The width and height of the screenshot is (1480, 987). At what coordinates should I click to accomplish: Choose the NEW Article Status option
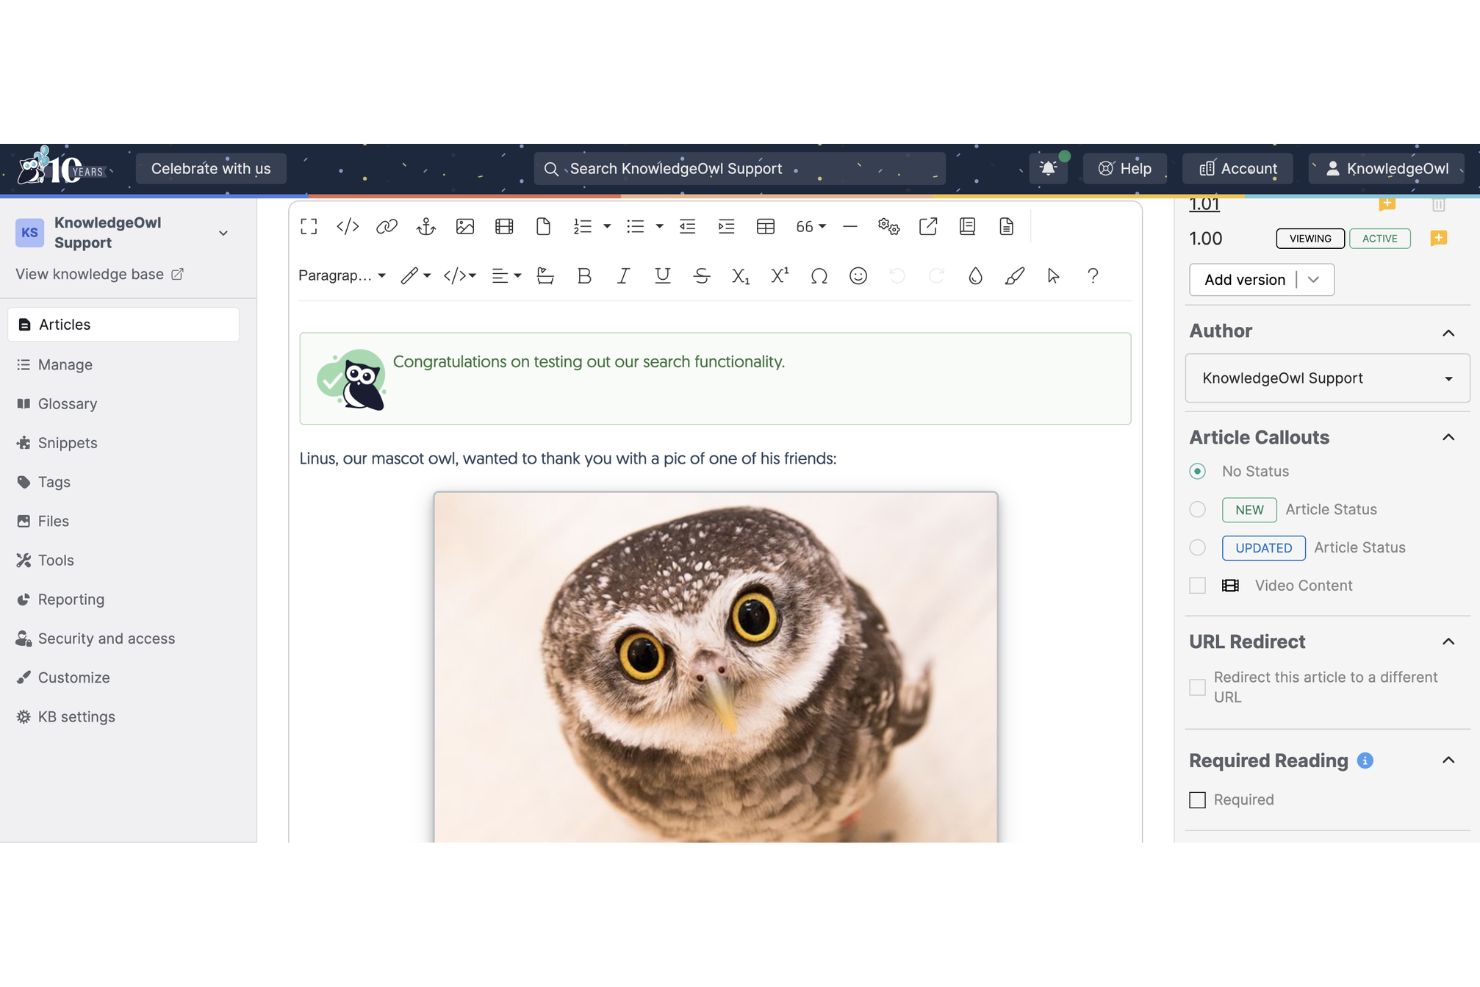1197,509
